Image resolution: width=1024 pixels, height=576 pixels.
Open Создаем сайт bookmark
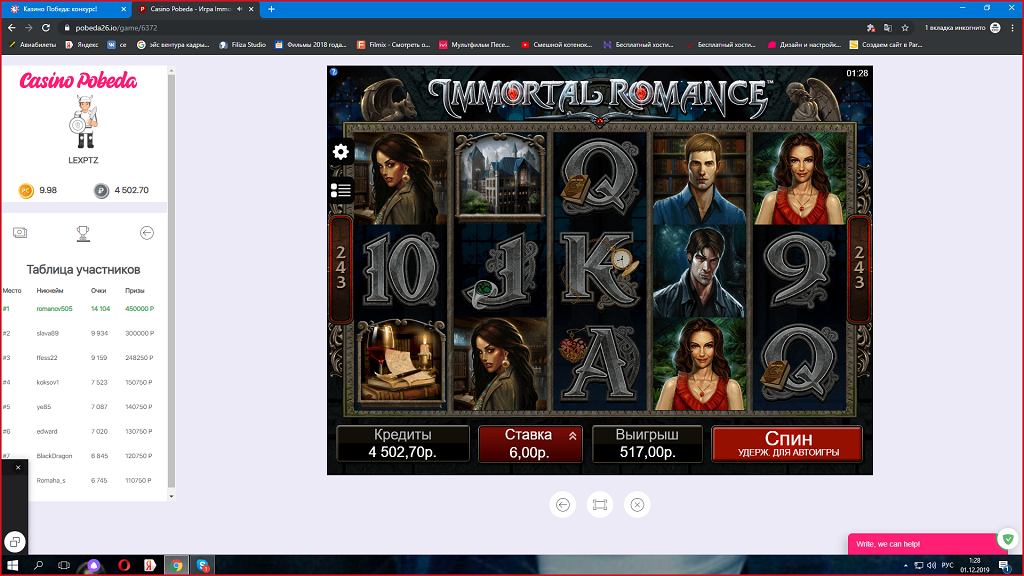886,44
